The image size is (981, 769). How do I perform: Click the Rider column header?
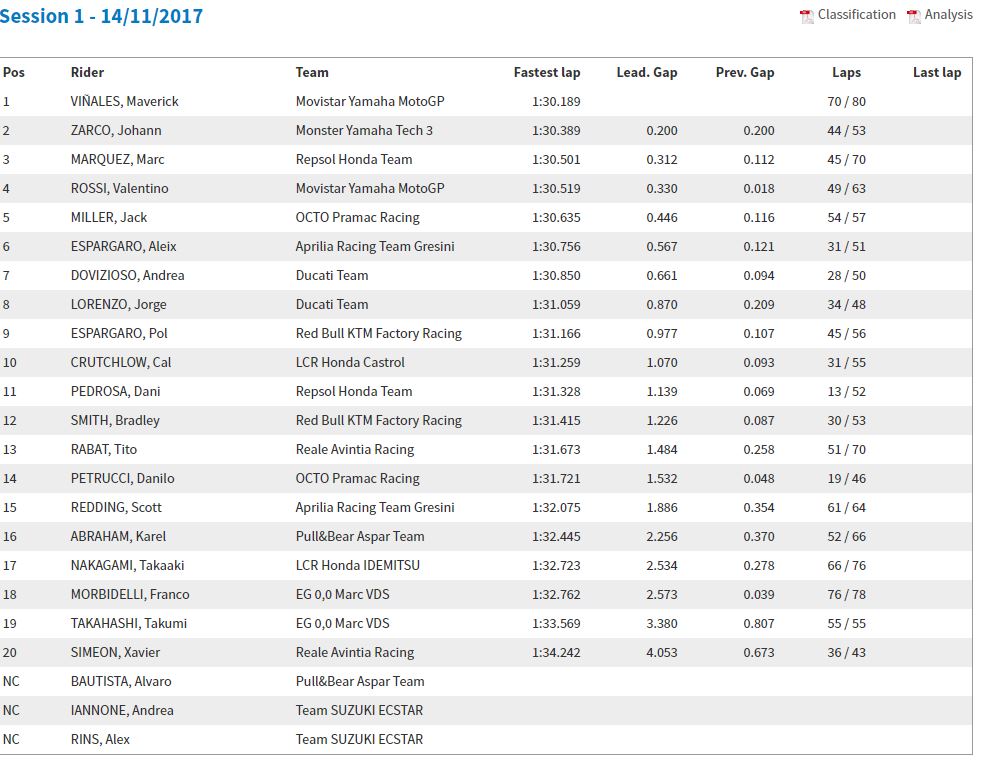[88, 73]
